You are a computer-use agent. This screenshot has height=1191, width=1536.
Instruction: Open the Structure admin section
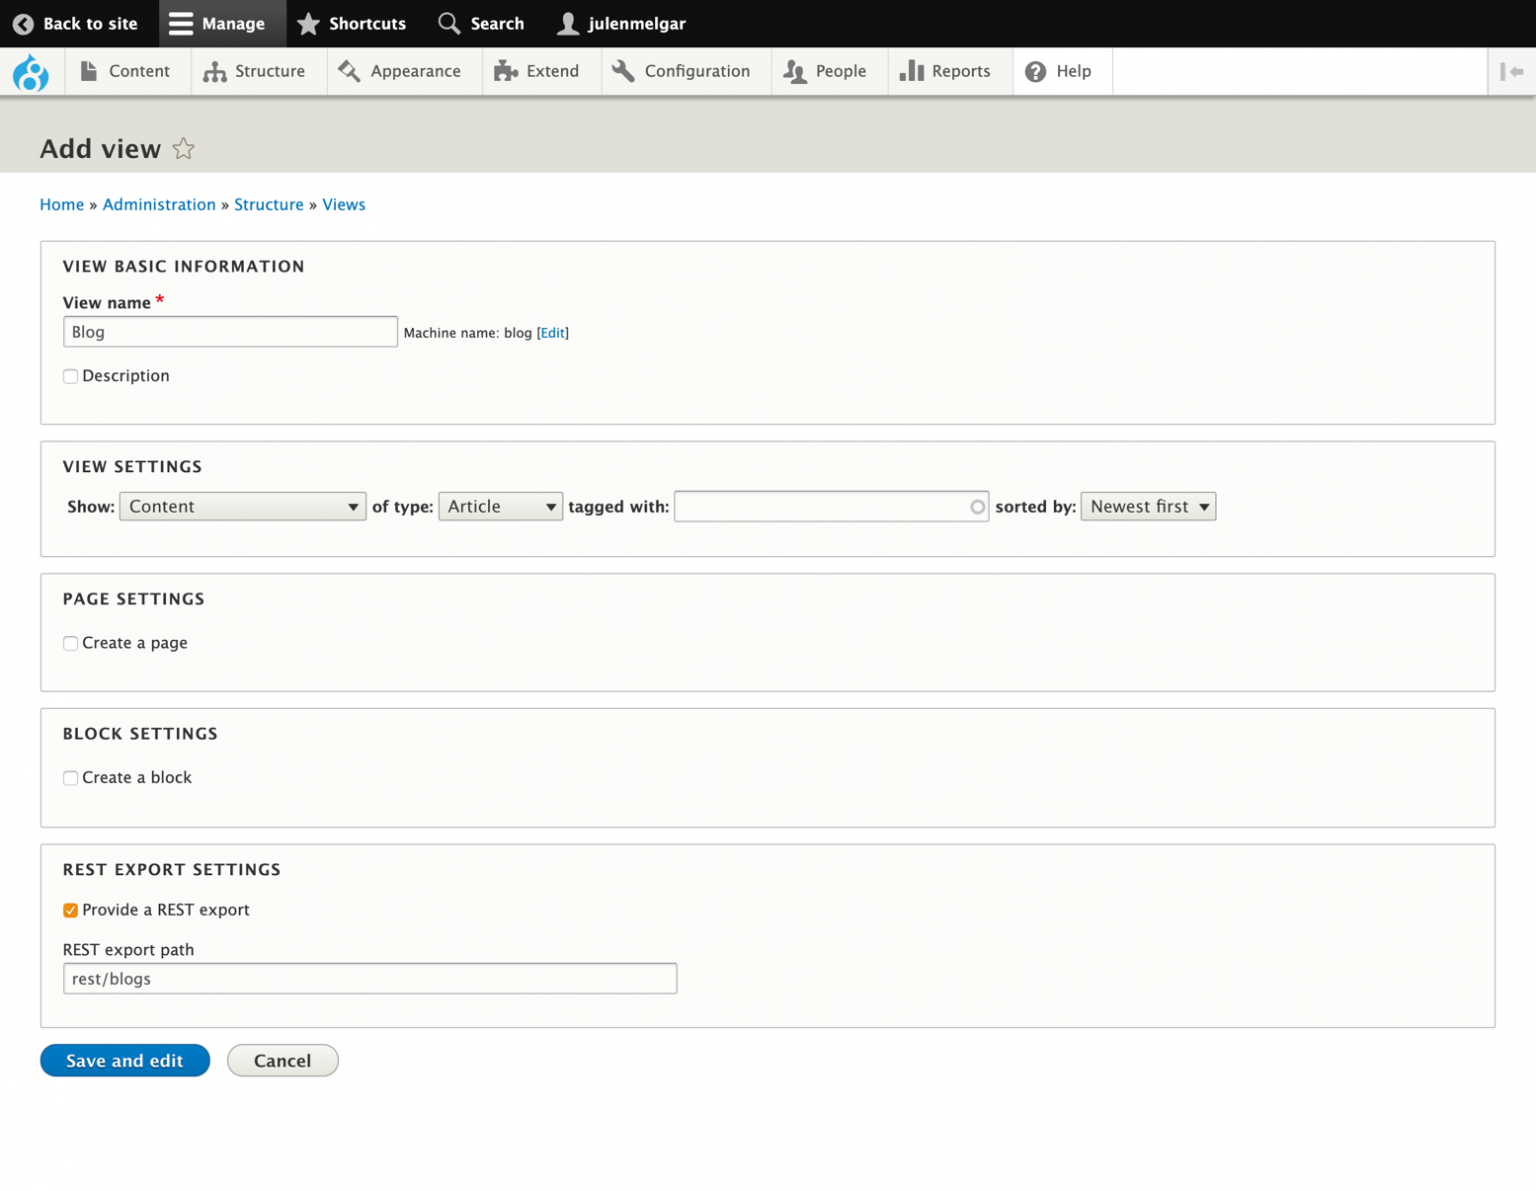215,71
